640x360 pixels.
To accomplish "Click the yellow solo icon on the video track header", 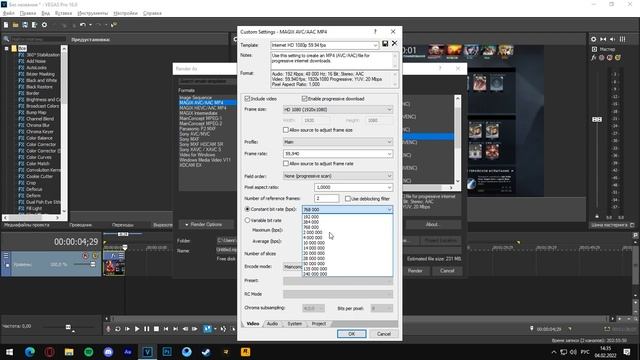I will point(95,256).
